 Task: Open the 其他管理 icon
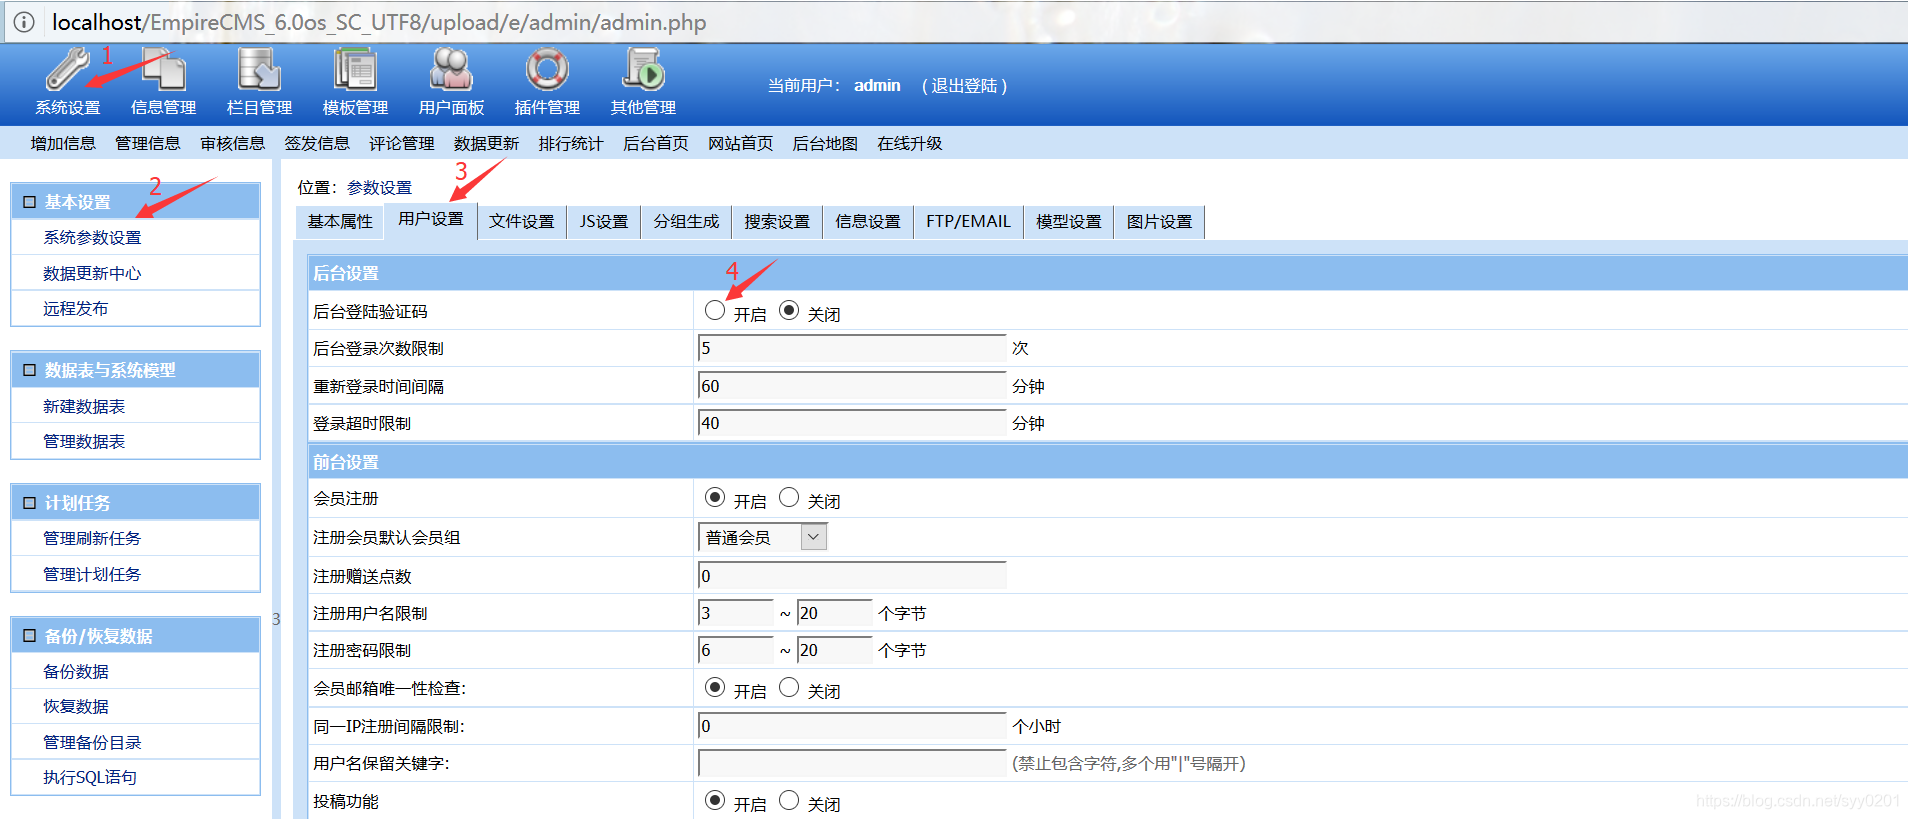coord(643,70)
